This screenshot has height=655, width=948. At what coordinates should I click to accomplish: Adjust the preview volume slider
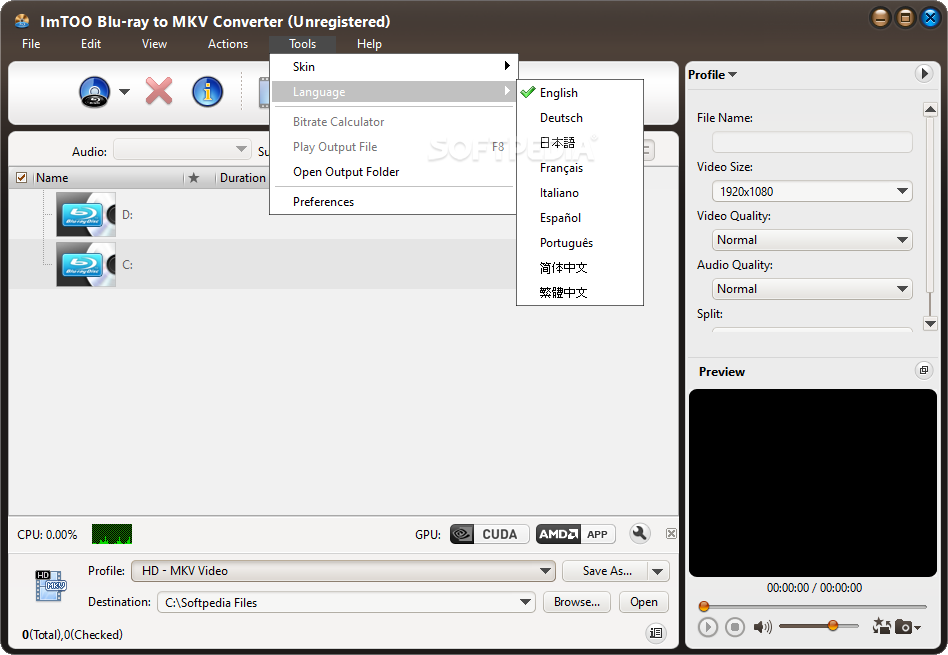833,625
